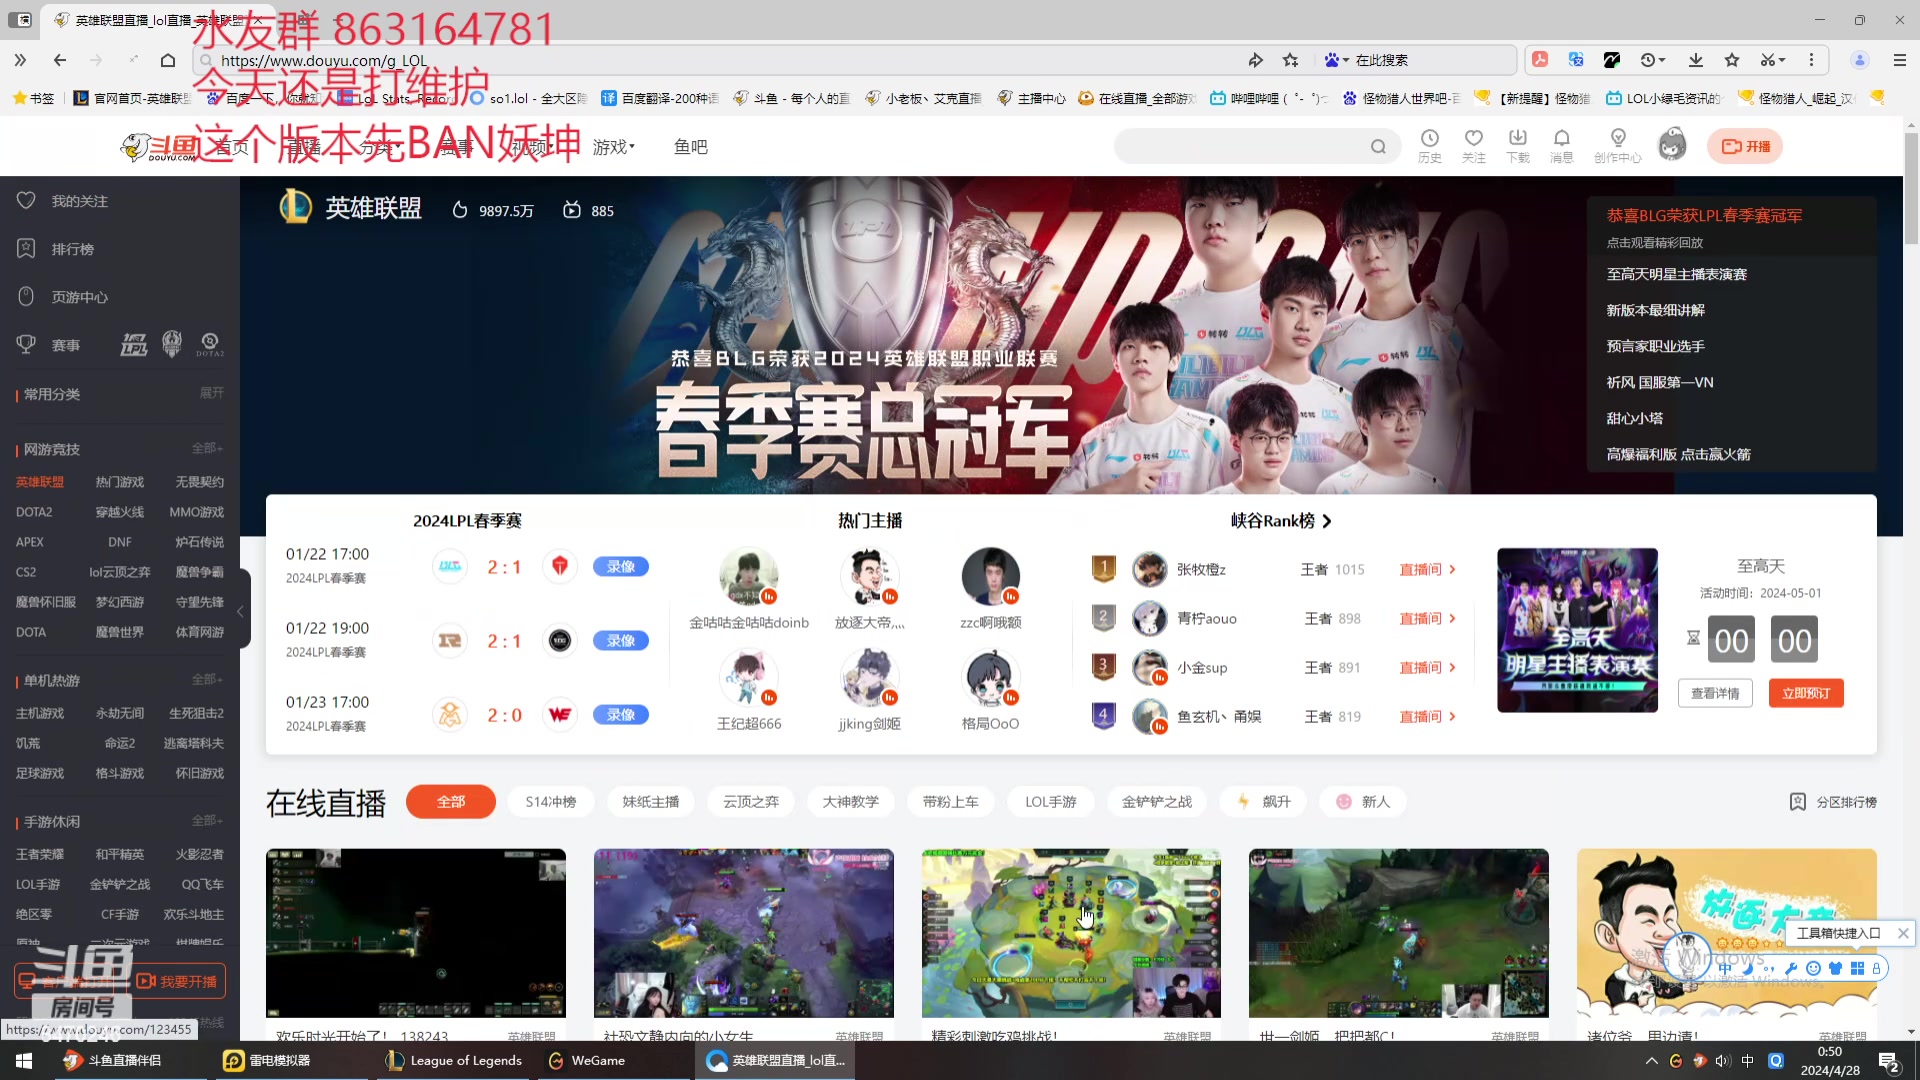The width and height of the screenshot is (1920, 1080).
Task: Expand 常用分类 with 展开
Action: (211, 394)
